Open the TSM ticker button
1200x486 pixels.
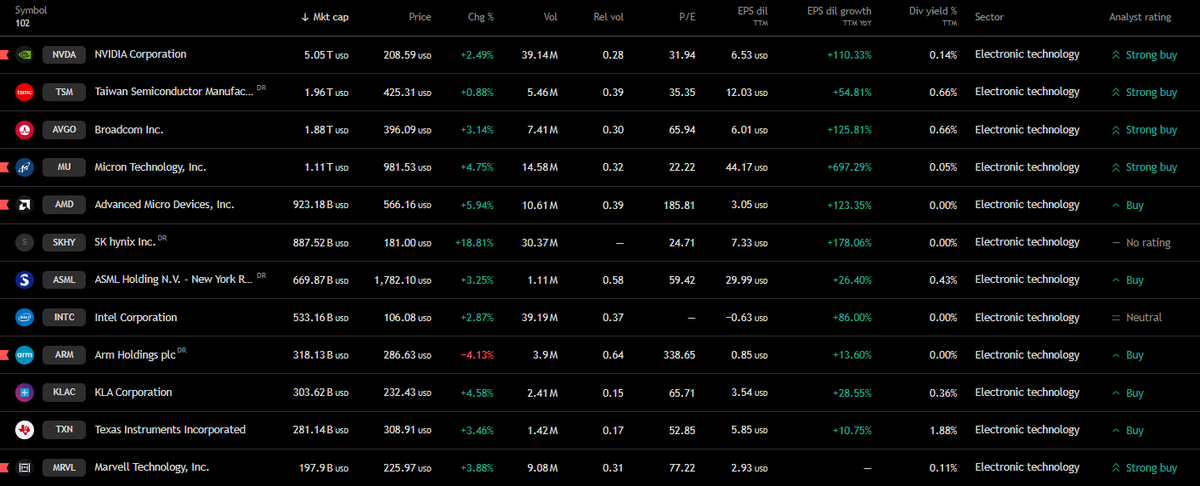(64, 92)
